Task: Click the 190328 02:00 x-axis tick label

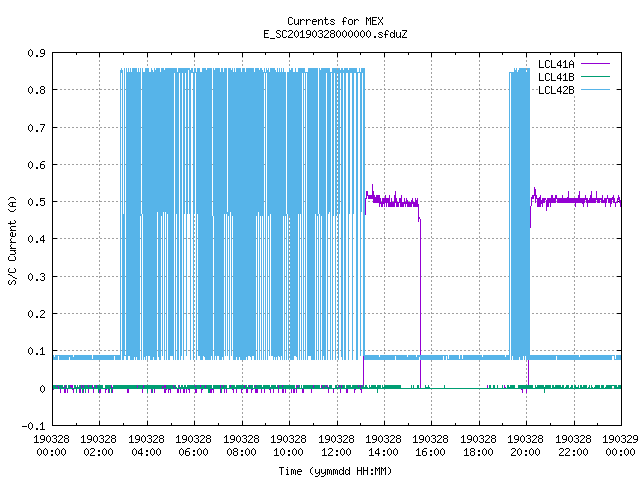Action: click(98, 446)
